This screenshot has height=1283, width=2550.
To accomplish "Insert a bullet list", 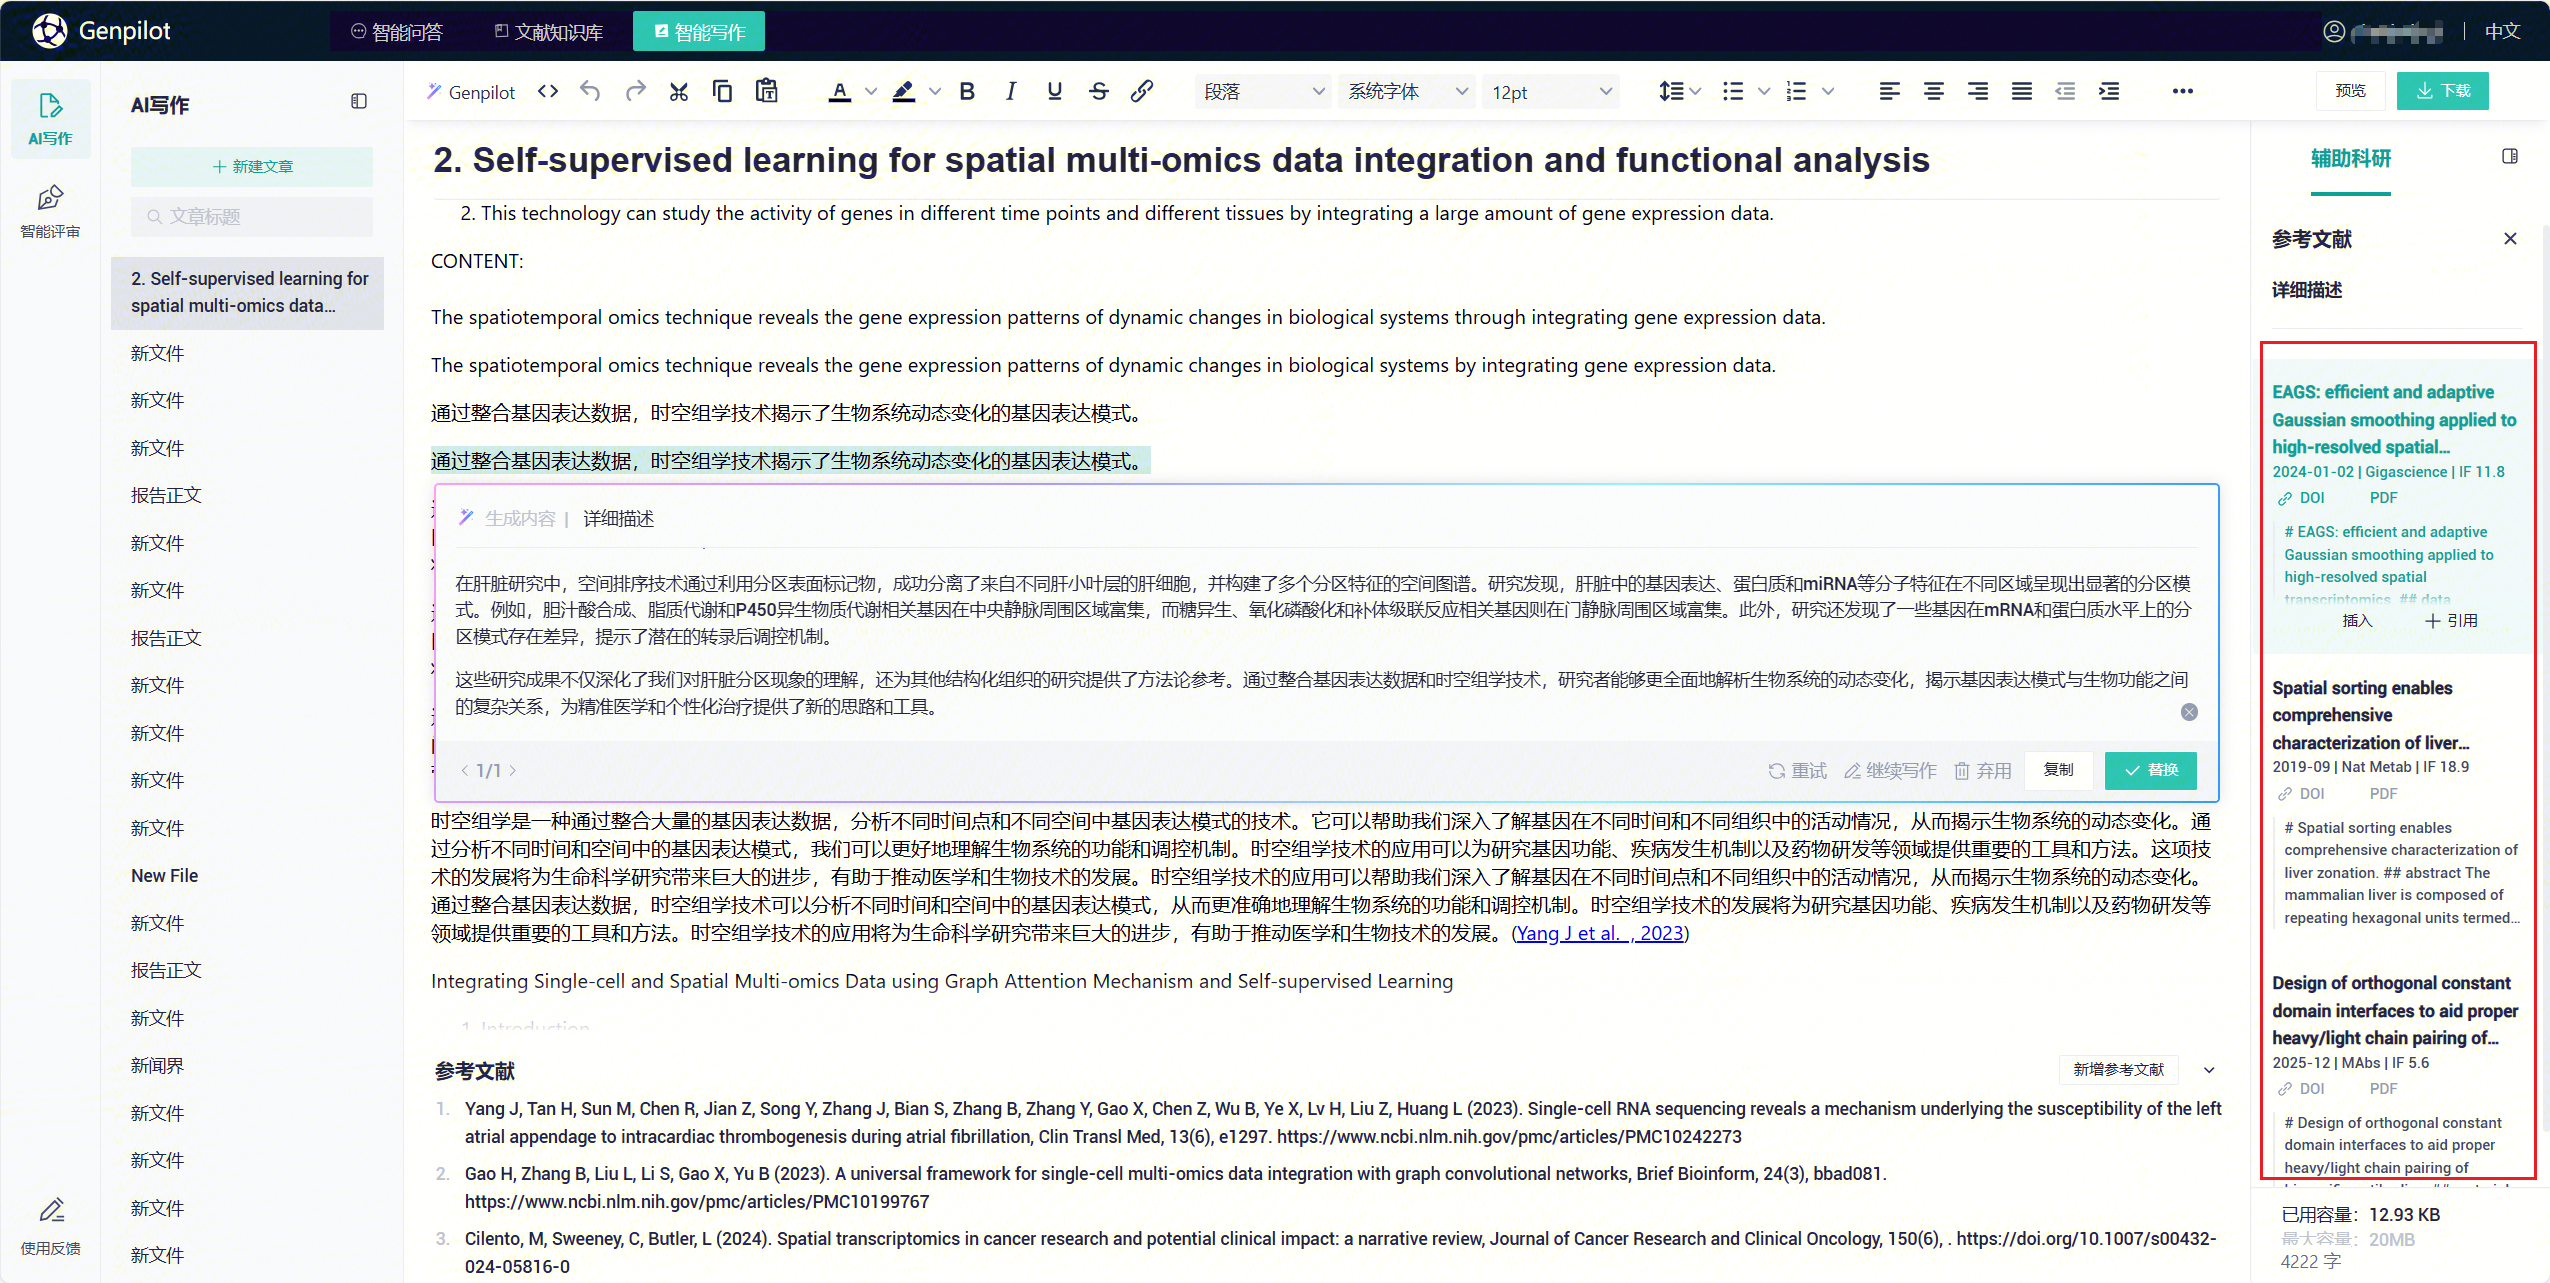I will 1733,92.
